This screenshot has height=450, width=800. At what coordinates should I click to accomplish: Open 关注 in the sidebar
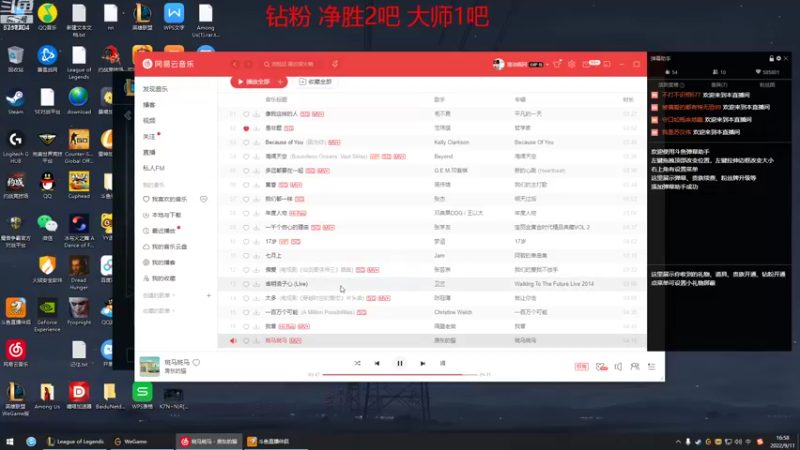[x=149, y=137]
